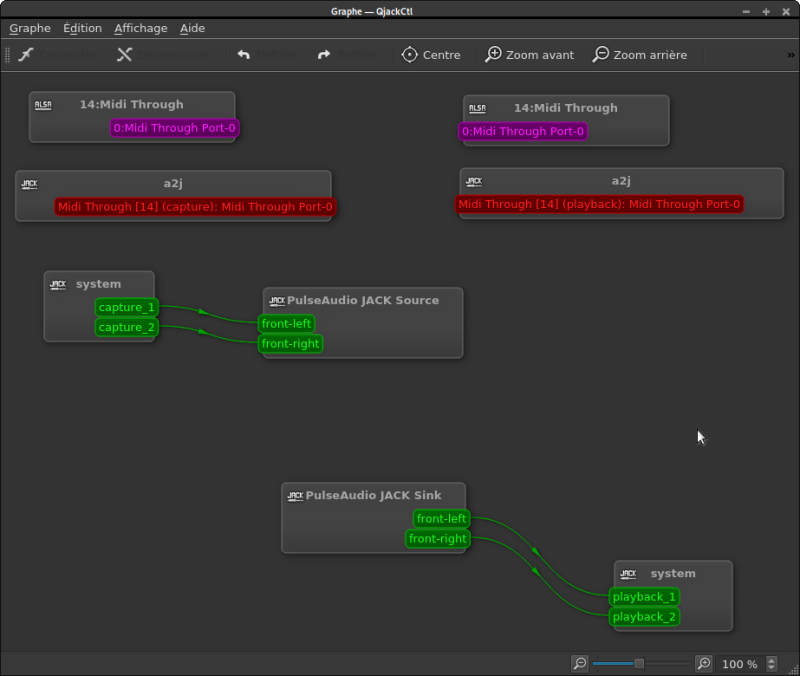Select front-left port of PulseAudio JACK Source
This screenshot has width=800, height=676.
(x=286, y=323)
